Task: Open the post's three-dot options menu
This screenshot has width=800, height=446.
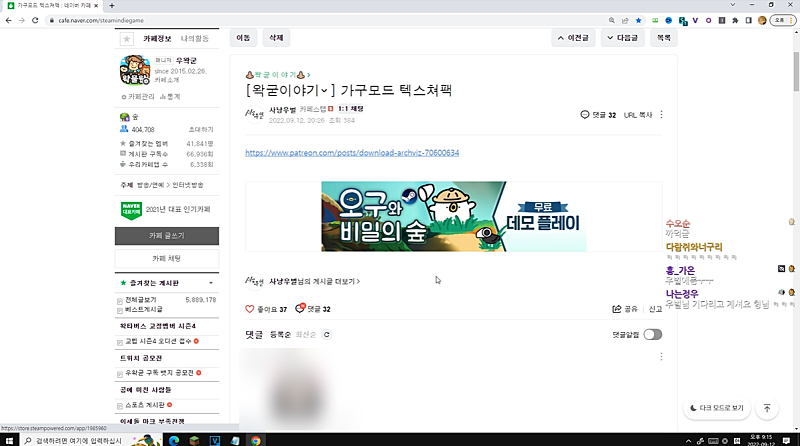Action: pos(661,115)
